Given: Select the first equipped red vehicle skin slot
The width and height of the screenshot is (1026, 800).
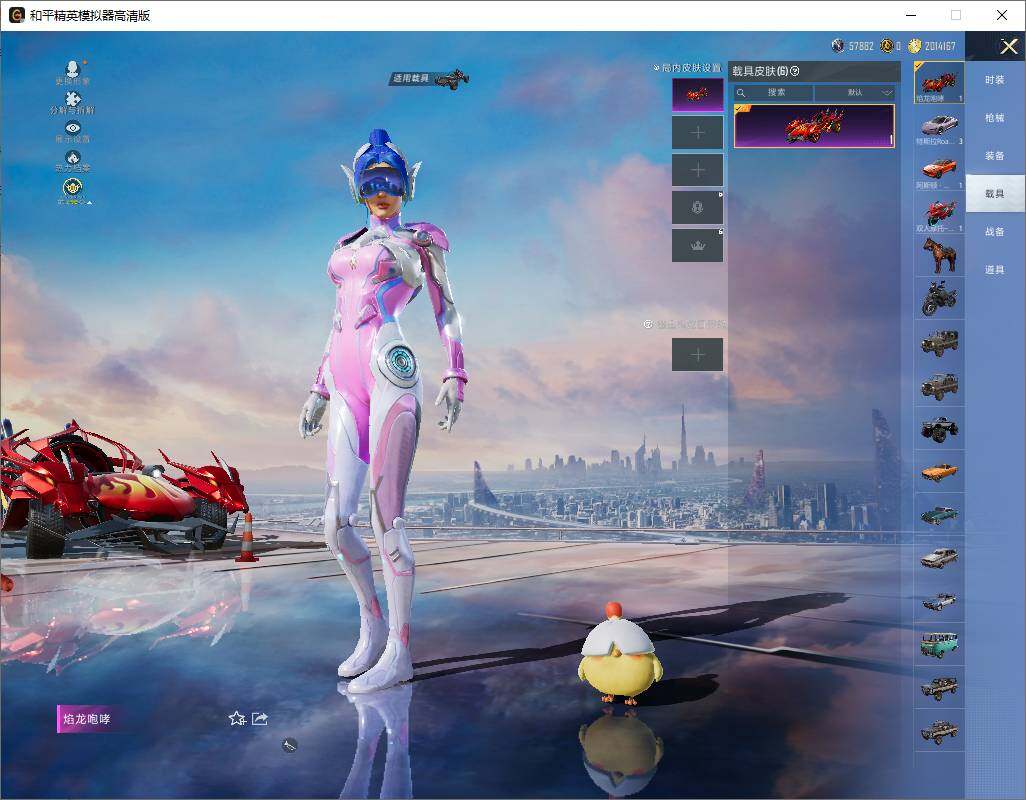Looking at the screenshot, I should pos(698,94).
